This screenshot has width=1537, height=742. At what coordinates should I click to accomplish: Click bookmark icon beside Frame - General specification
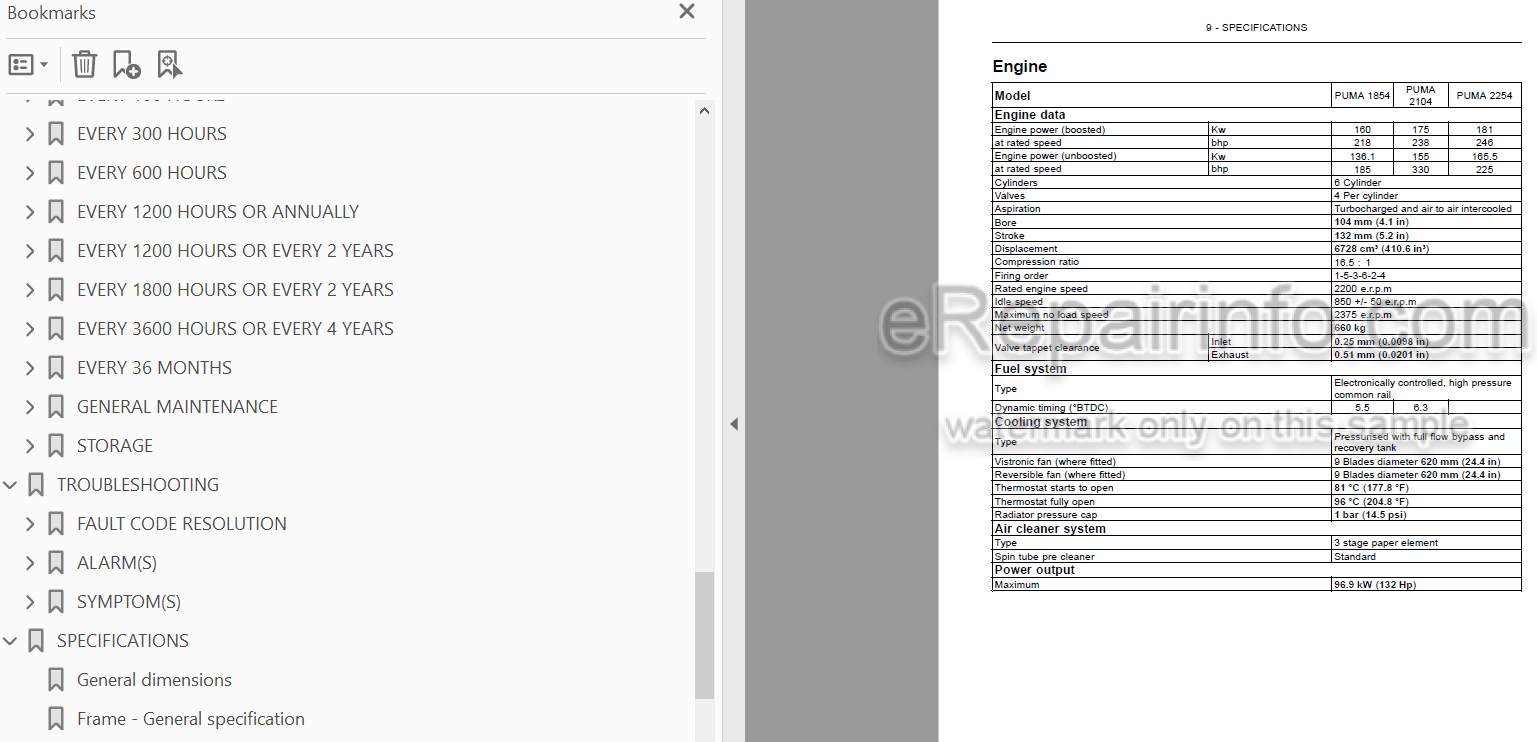coord(56,719)
